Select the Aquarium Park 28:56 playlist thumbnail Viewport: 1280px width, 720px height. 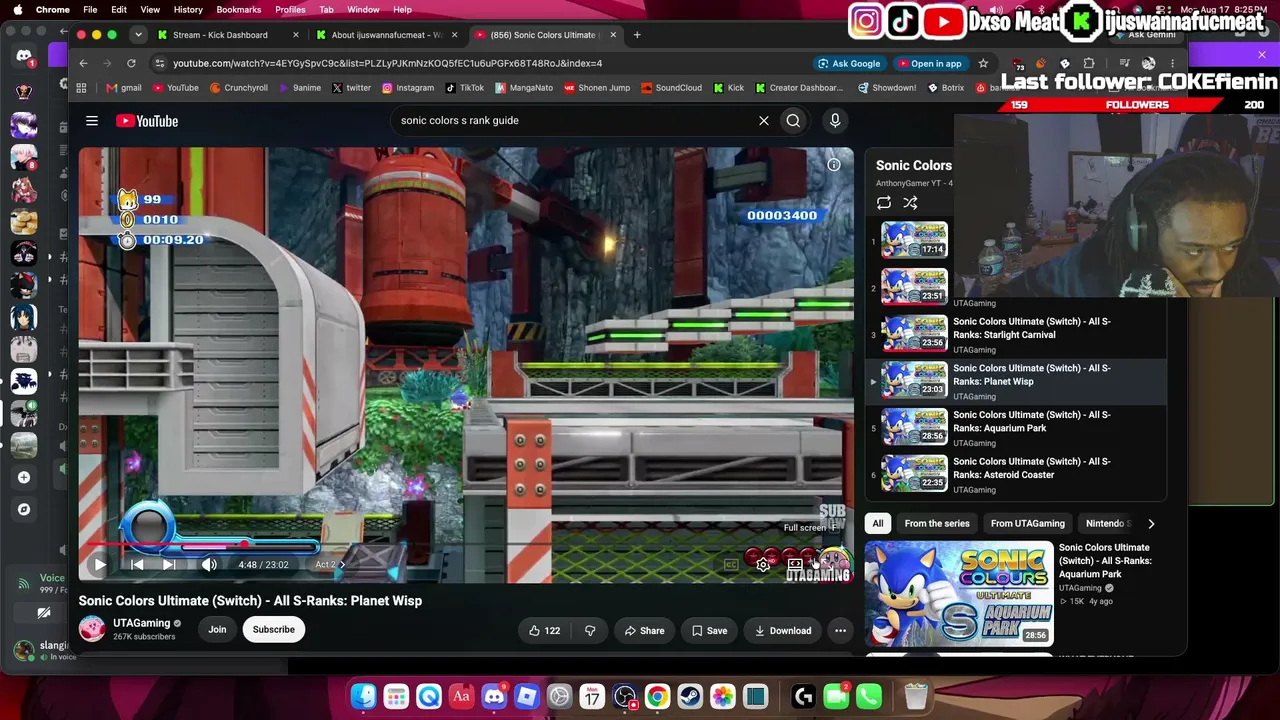pyautogui.click(x=914, y=427)
